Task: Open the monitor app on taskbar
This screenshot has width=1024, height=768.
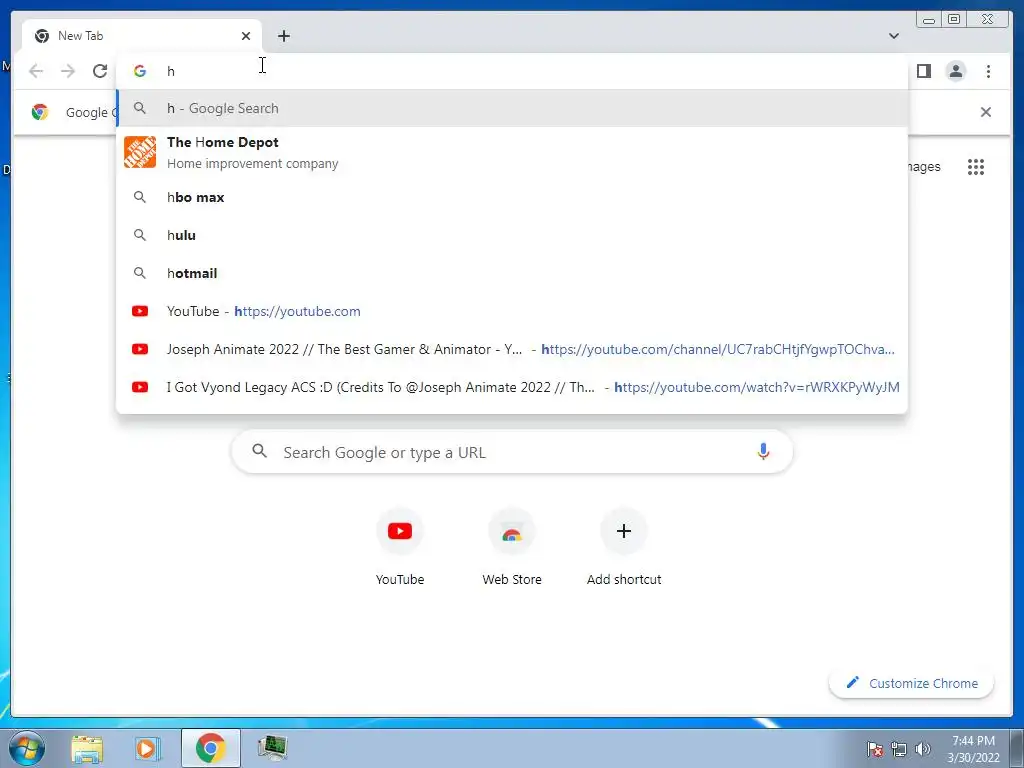Action: click(272, 748)
